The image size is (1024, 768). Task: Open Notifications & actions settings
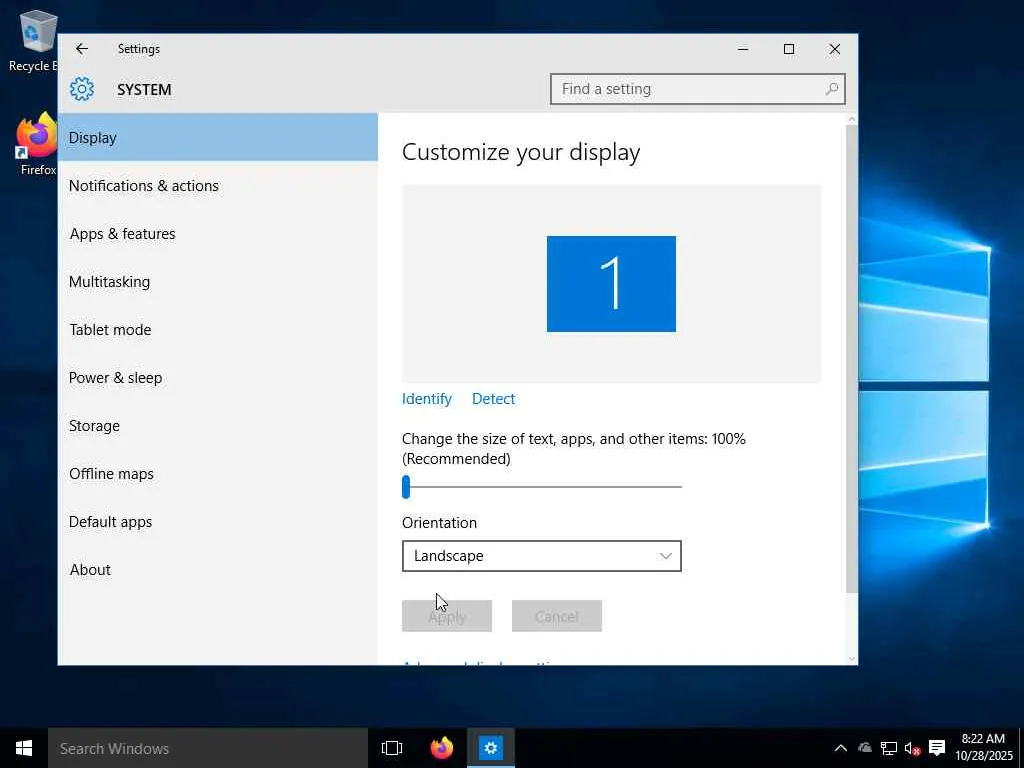(217, 185)
